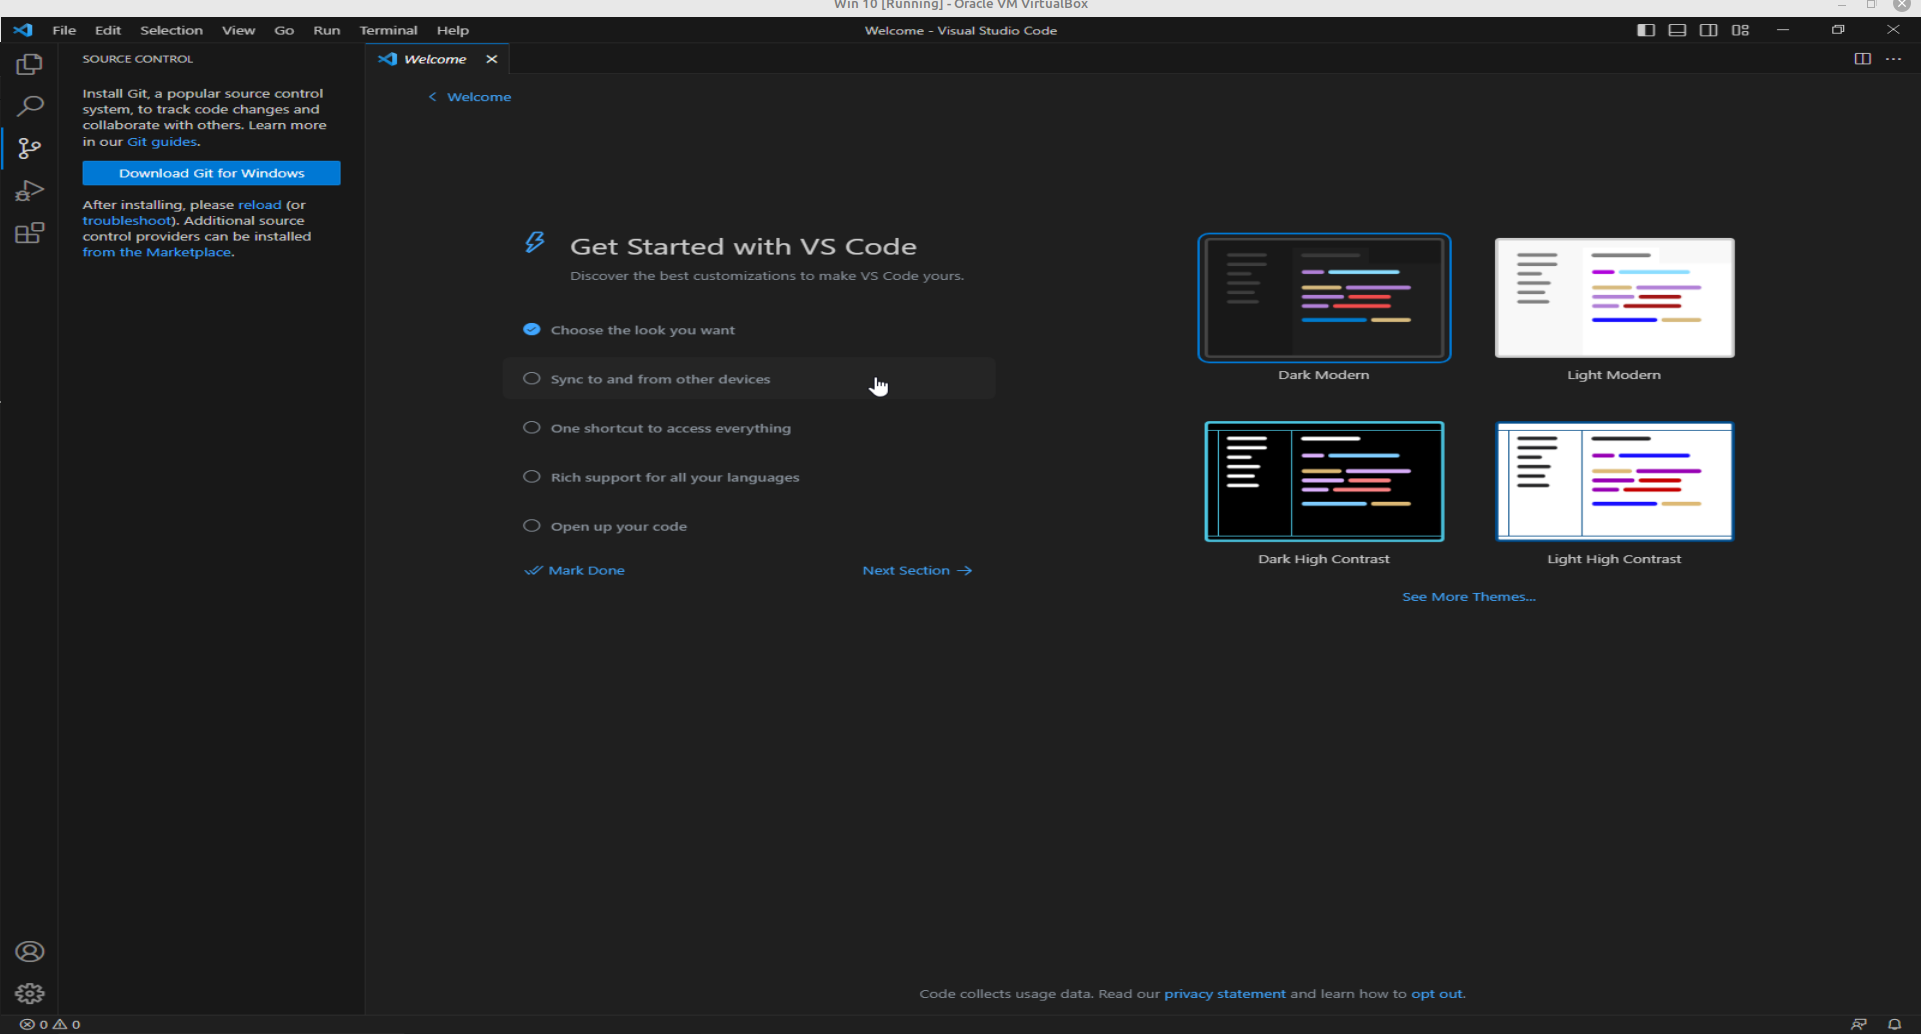Open the Run menu
The image size is (1921, 1034).
tap(326, 30)
